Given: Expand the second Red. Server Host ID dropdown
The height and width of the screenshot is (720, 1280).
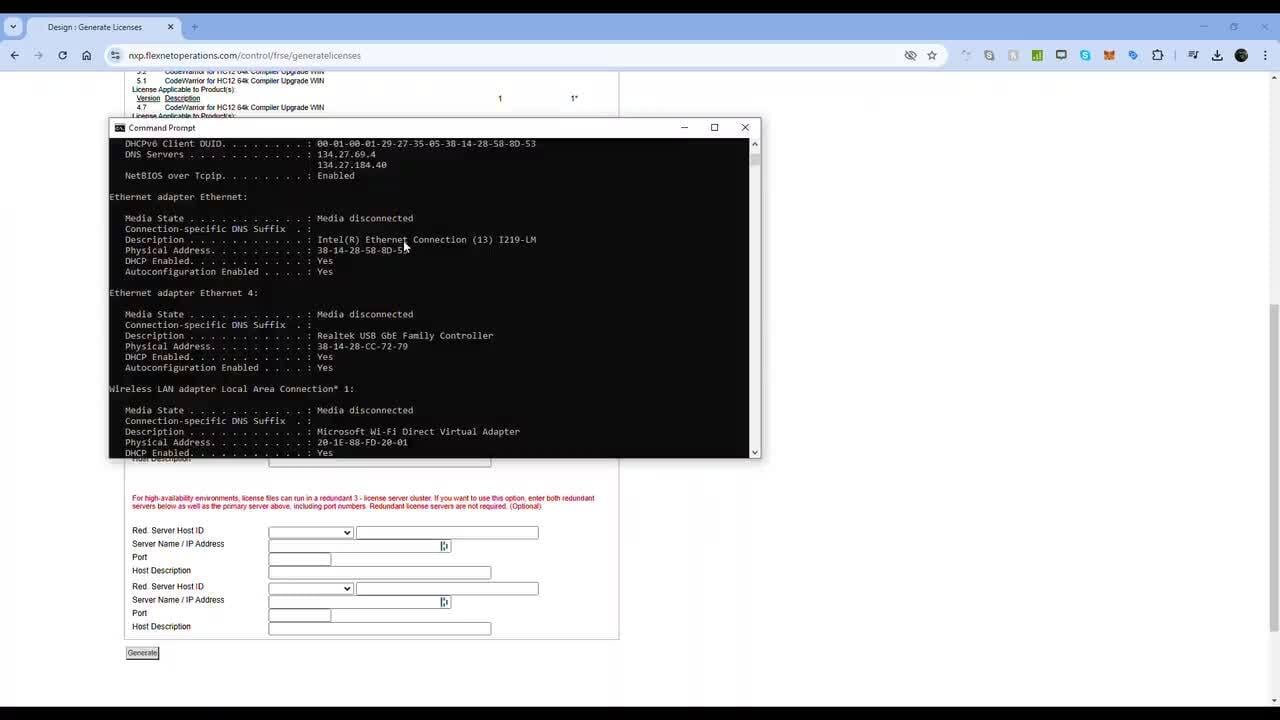Looking at the screenshot, I should point(311,589).
